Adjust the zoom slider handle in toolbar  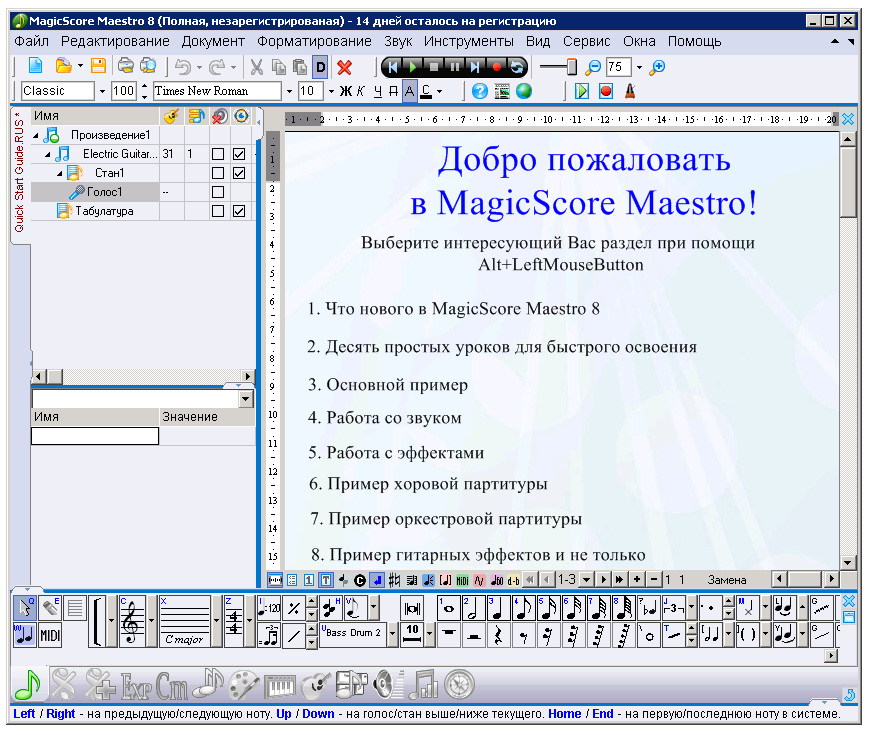572,67
